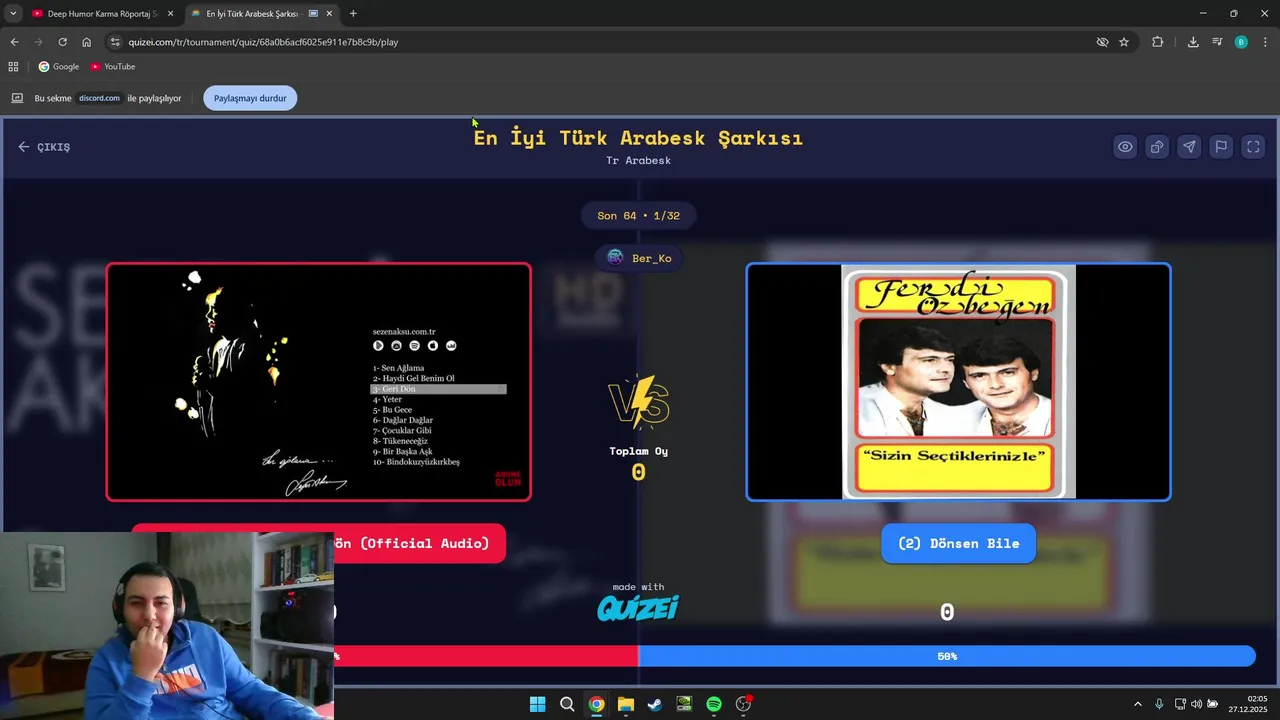The width and height of the screenshot is (1280, 720).
Task: Close the Arabesk Şarkısı browser tab
Action: 329,14
